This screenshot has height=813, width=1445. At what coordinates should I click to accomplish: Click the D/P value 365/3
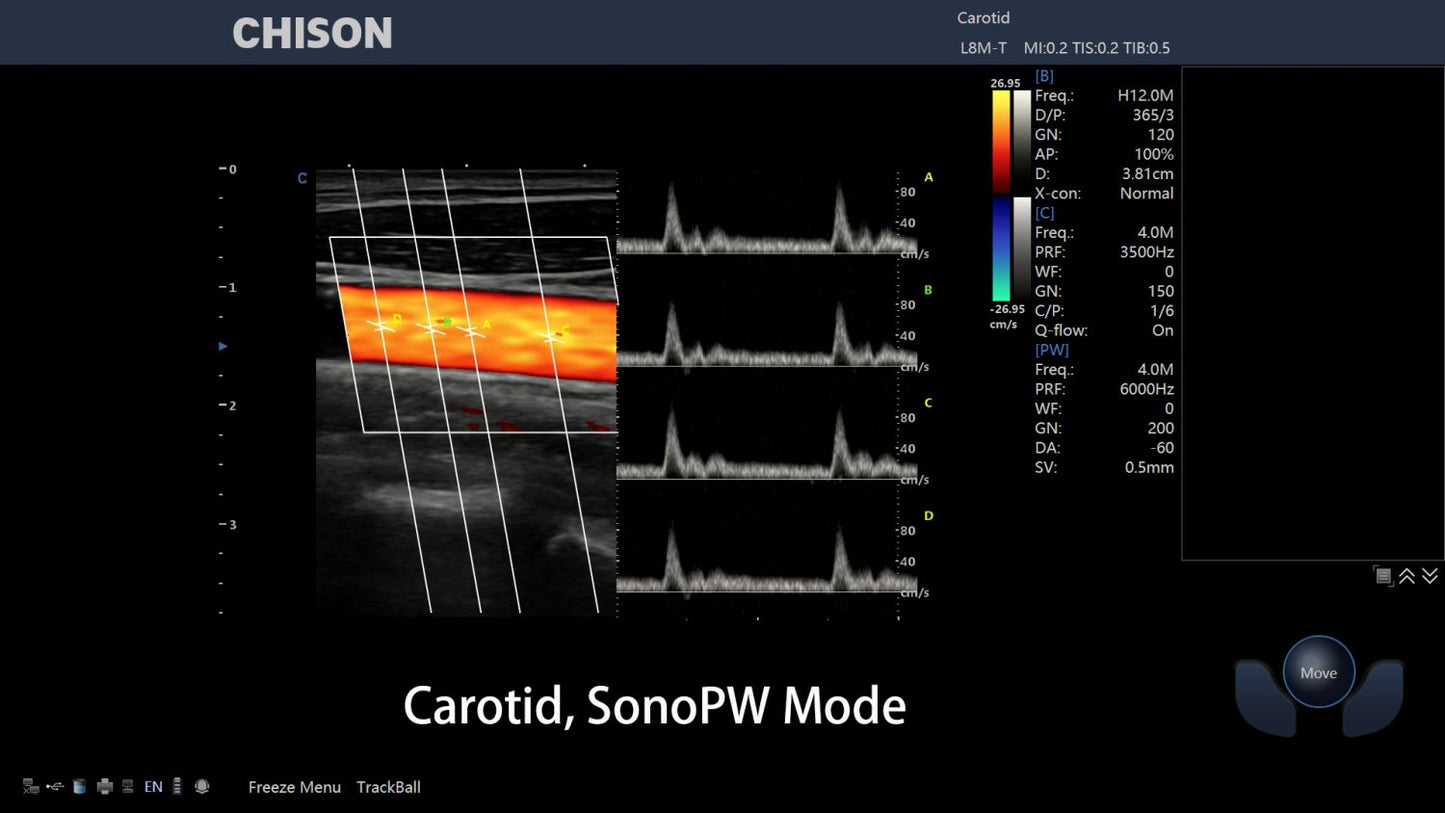click(1153, 115)
